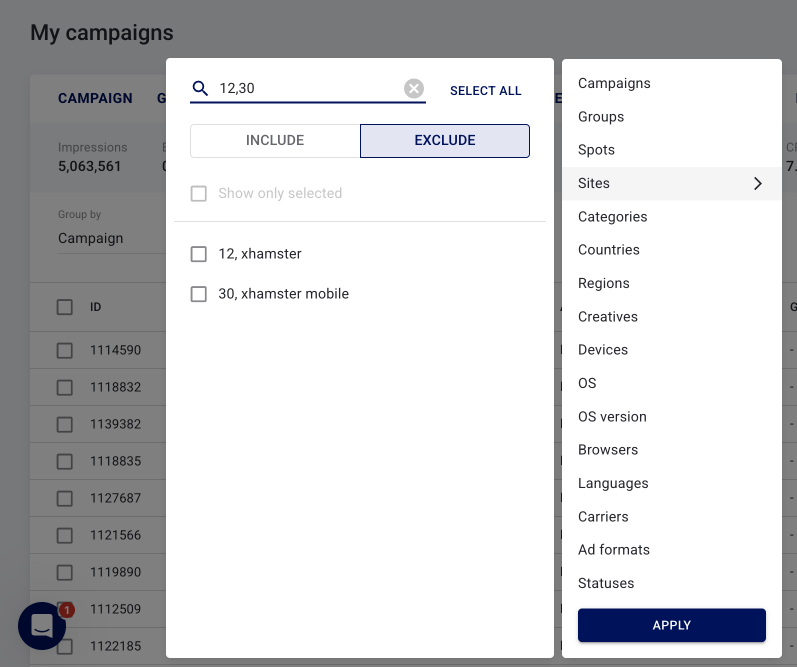The width and height of the screenshot is (797, 667).
Task: Open the Ad formats filter option
Action: (613, 550)
